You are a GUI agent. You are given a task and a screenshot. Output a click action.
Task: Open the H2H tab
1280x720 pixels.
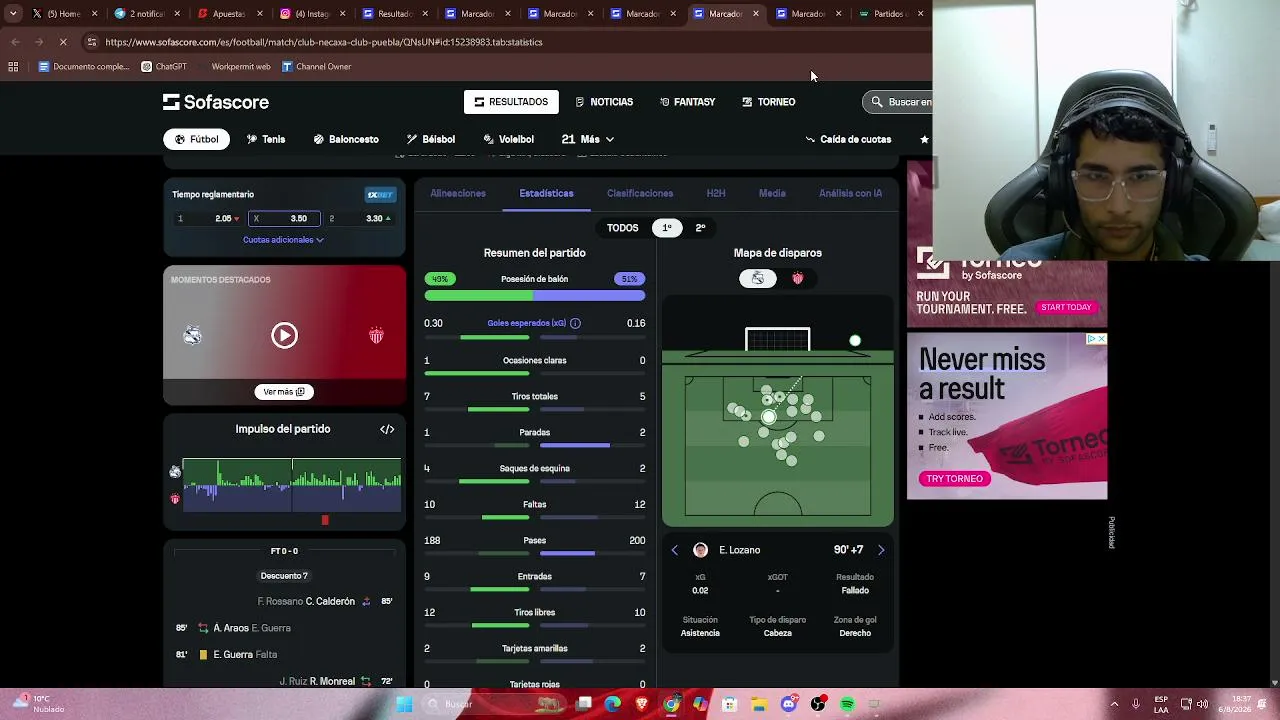tap(716, 193)
